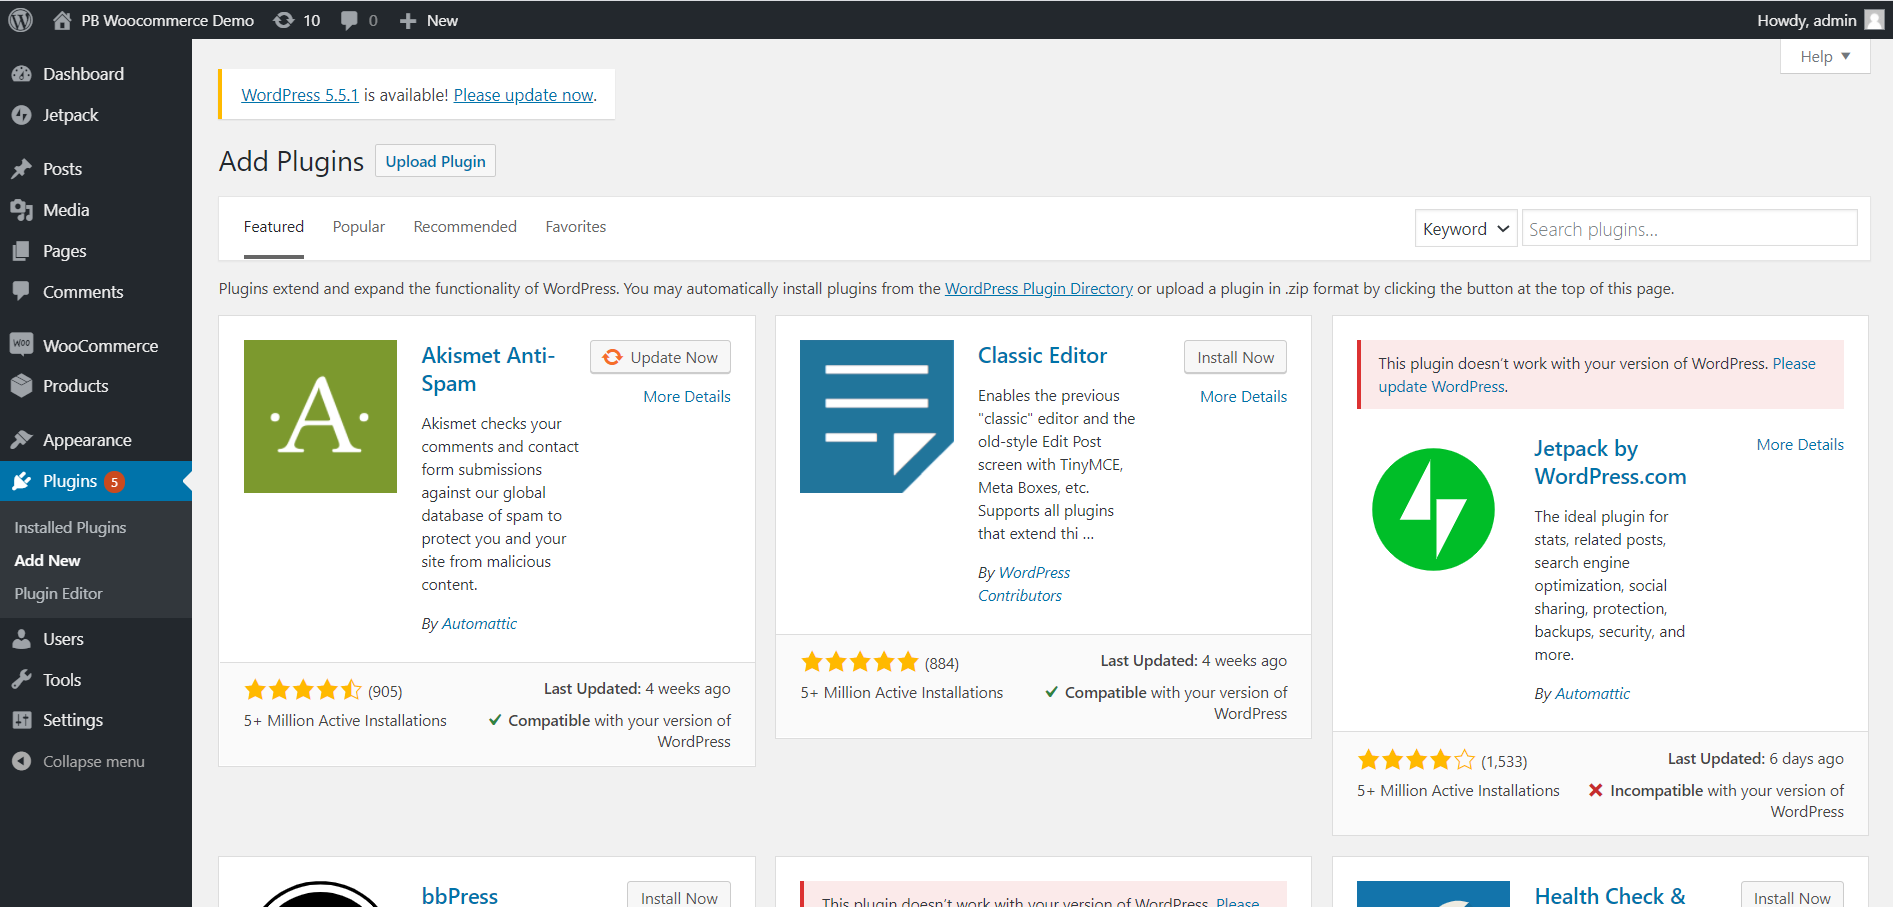Click Automattic author link under Jetpack
The height and width of the screenshot is (907, 1893).
click(x=1592, y=693)
